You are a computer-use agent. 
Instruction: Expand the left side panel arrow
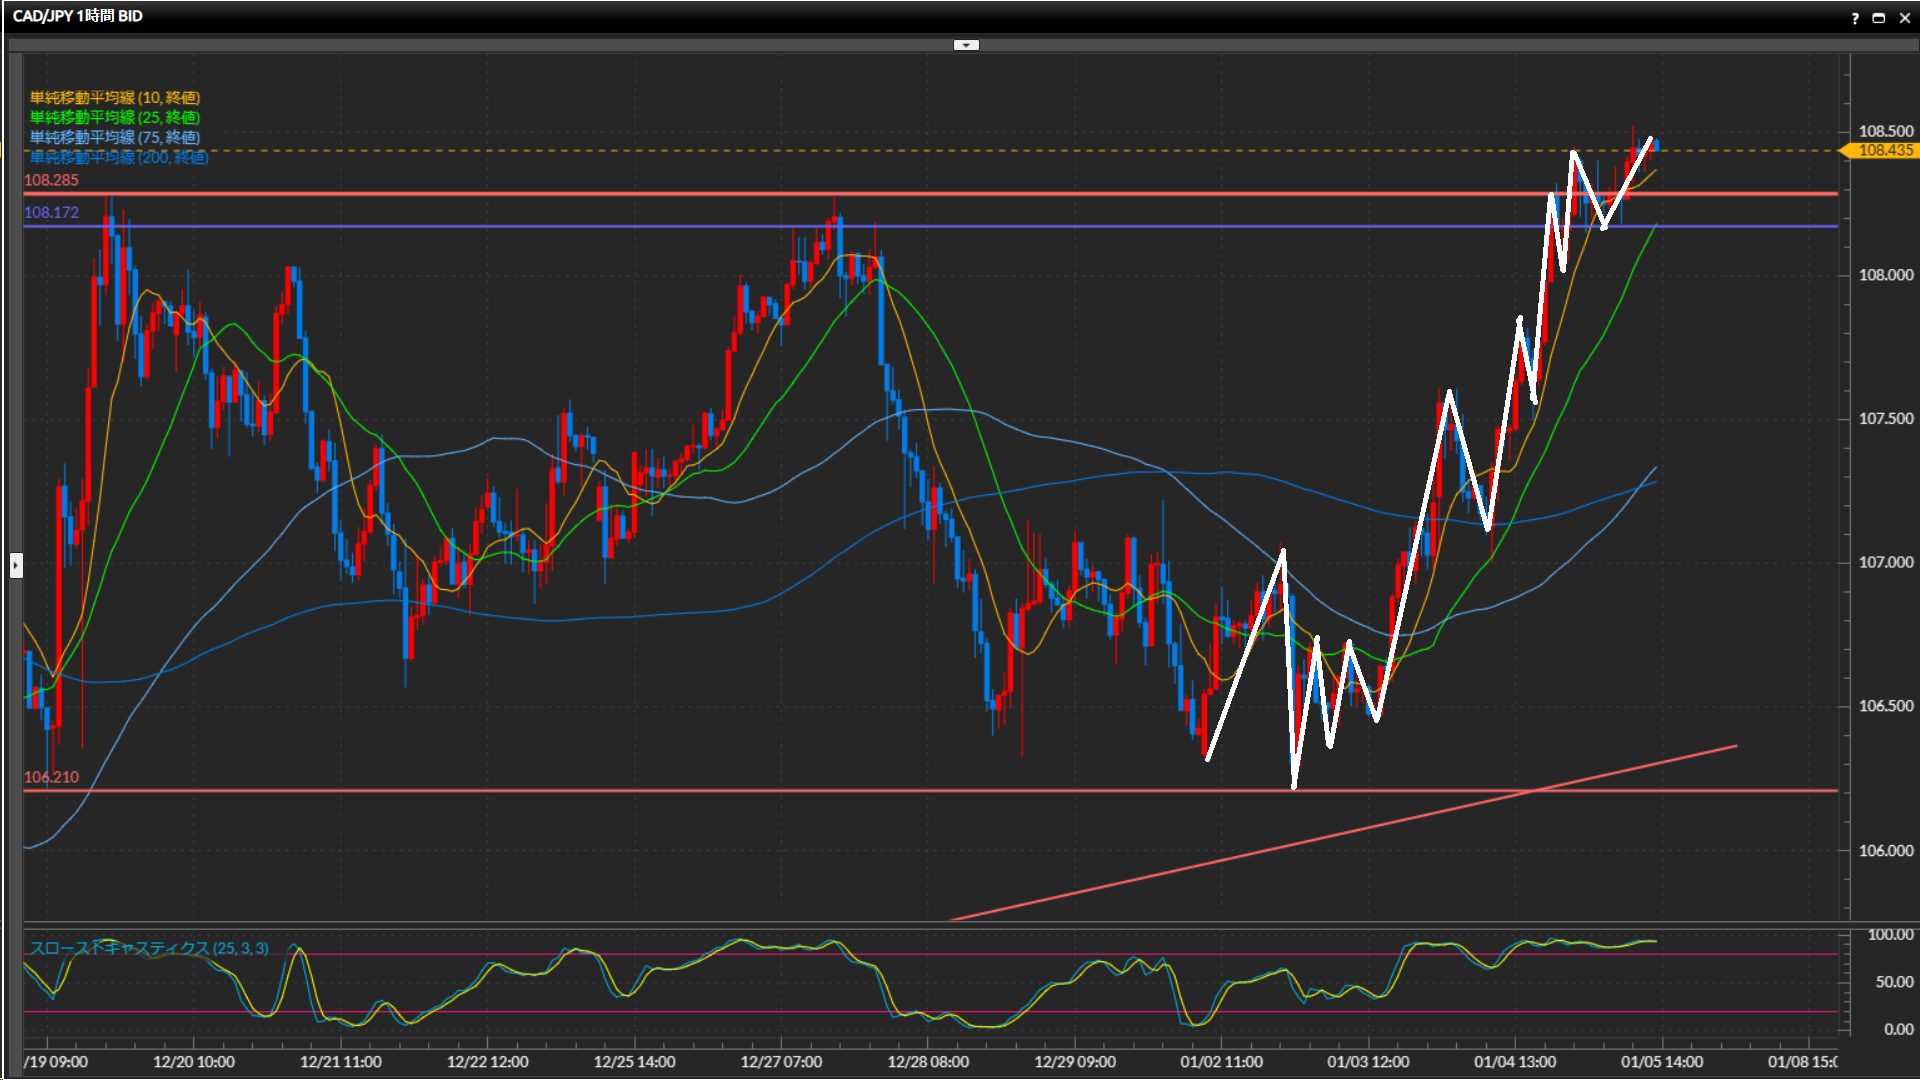click(x=16, y=566)
